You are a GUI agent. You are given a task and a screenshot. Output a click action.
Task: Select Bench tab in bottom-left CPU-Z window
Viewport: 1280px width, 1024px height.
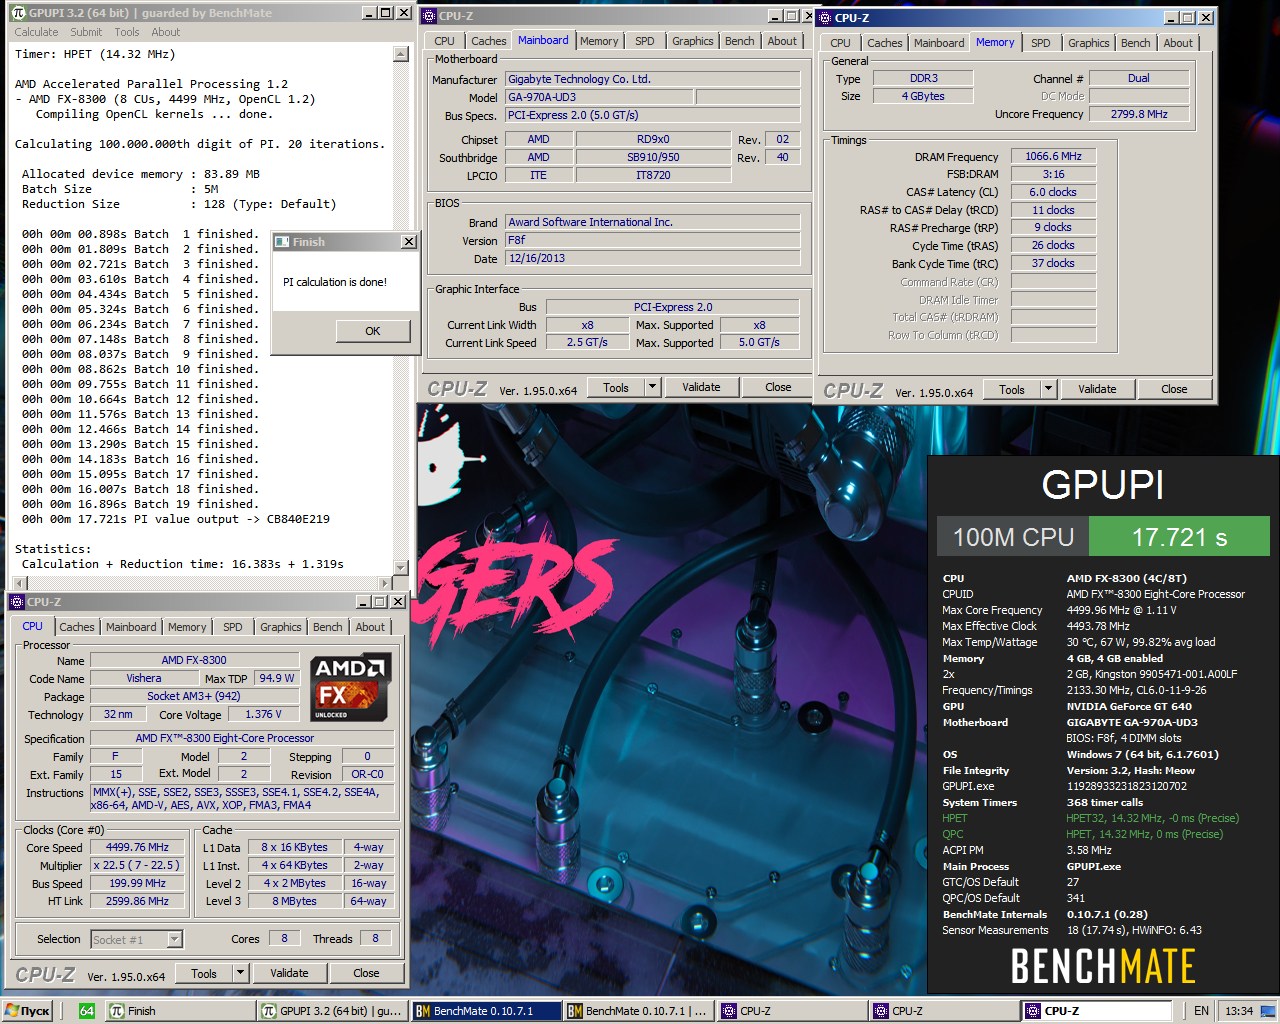[x=328, y=627]
